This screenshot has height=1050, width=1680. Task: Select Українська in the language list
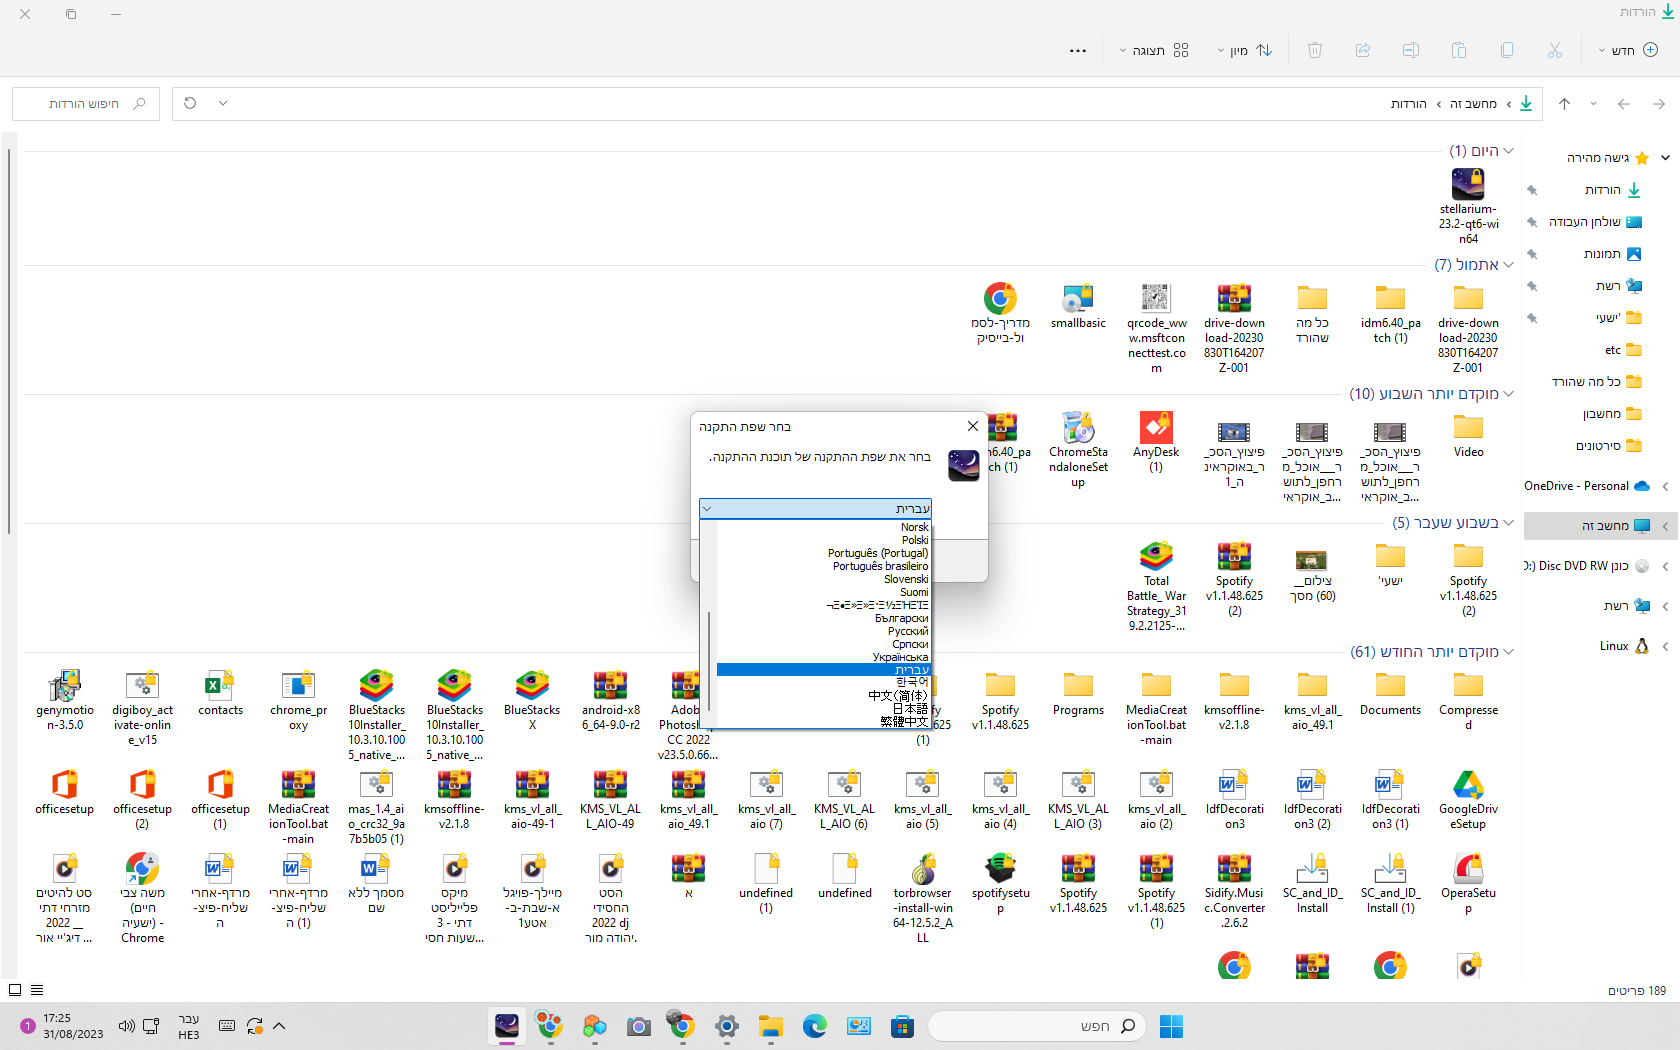pyautogui.click(x=900, y=657)
